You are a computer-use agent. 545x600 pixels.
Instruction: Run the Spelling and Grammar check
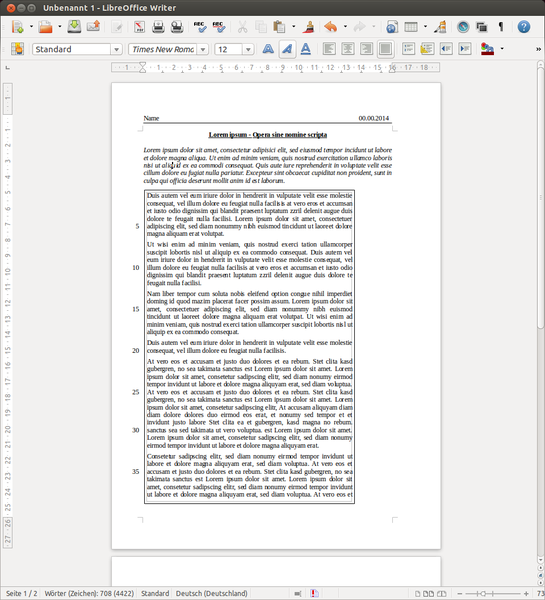[x=200, y=27]
